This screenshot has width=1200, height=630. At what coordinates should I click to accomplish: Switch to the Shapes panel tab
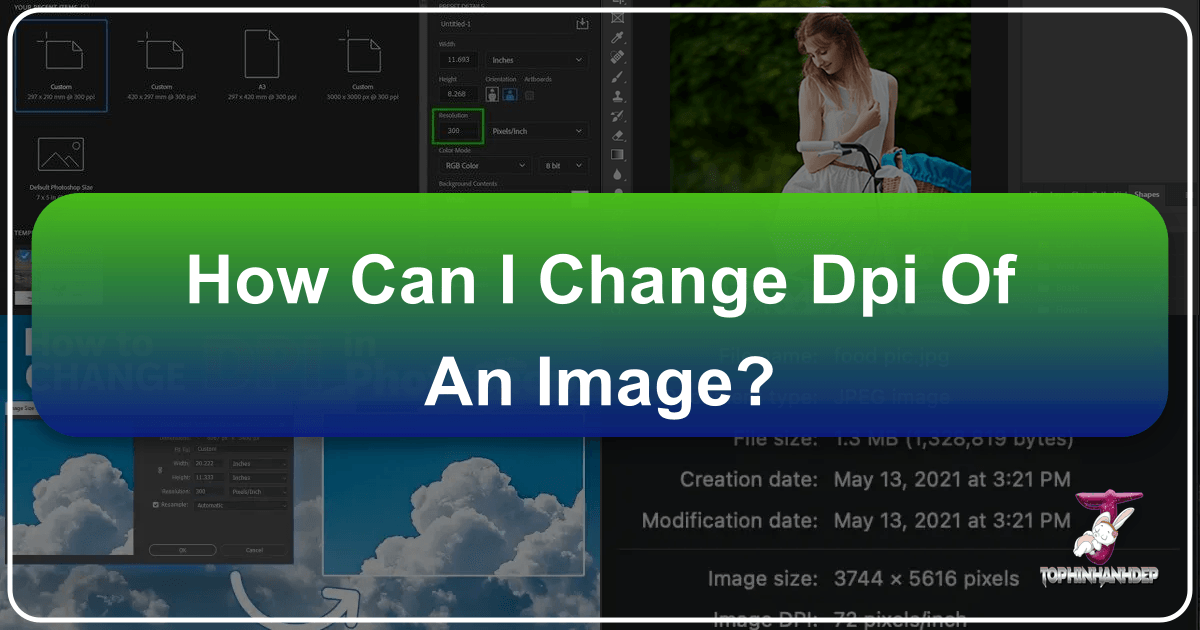(1145, 194)
